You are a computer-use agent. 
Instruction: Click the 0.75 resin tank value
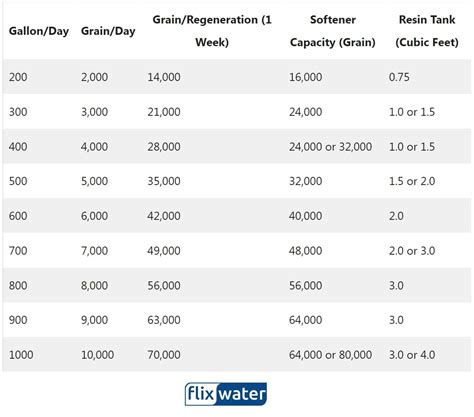[x=399, y=77]
